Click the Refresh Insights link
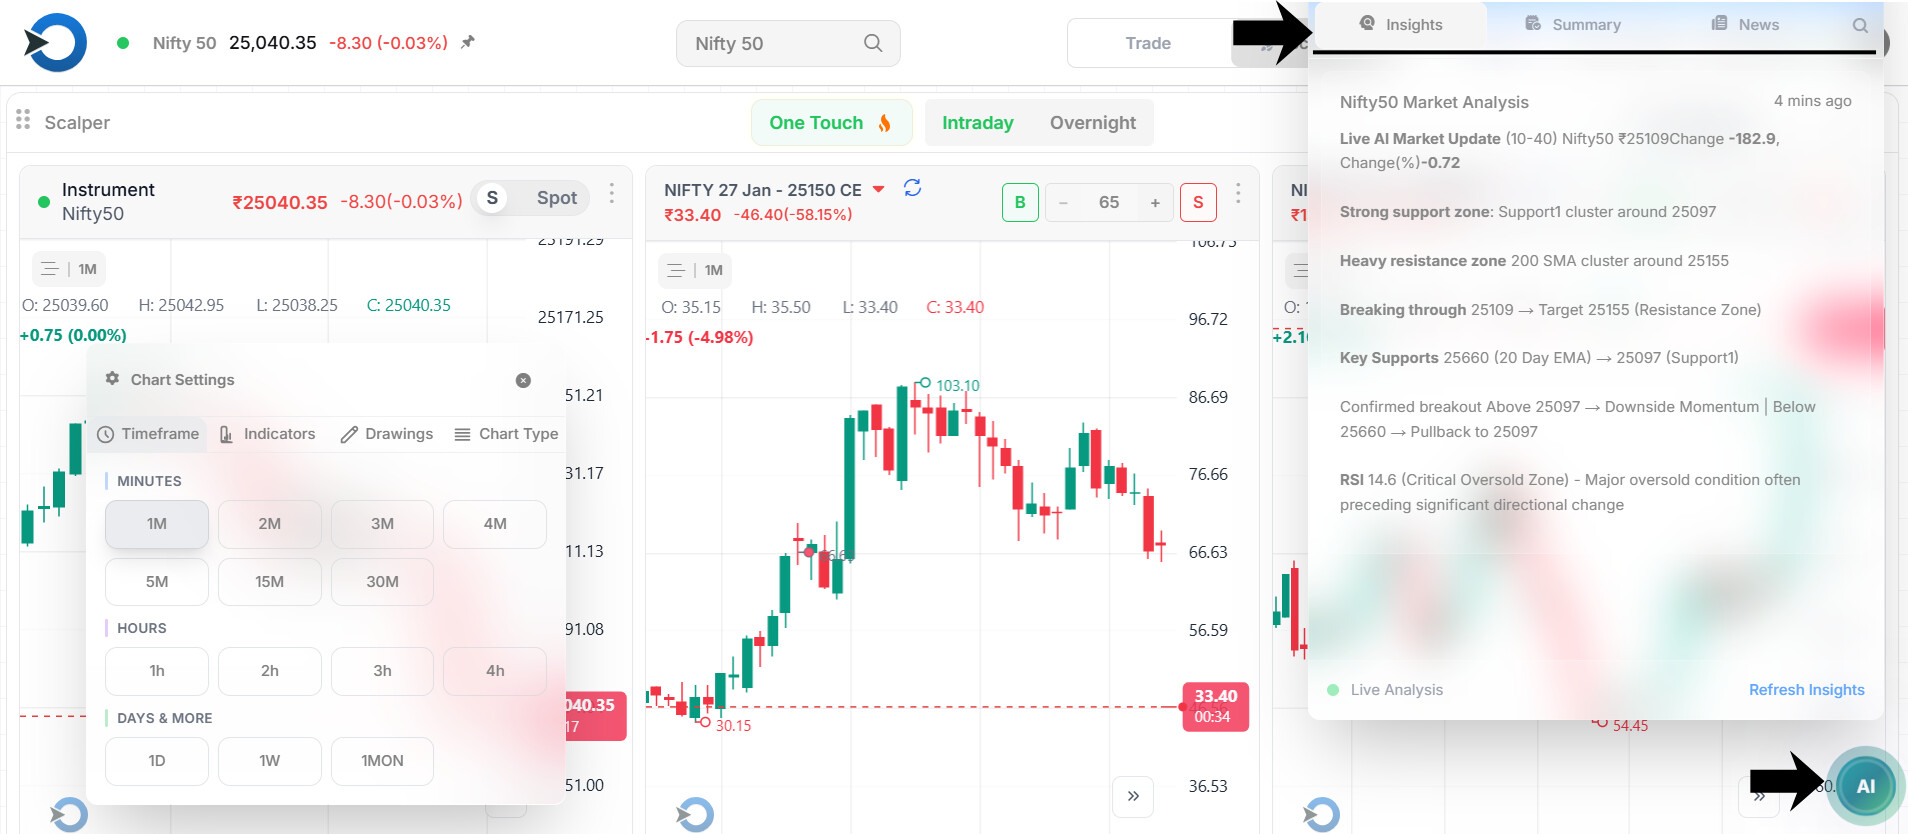 [1806, 690]
